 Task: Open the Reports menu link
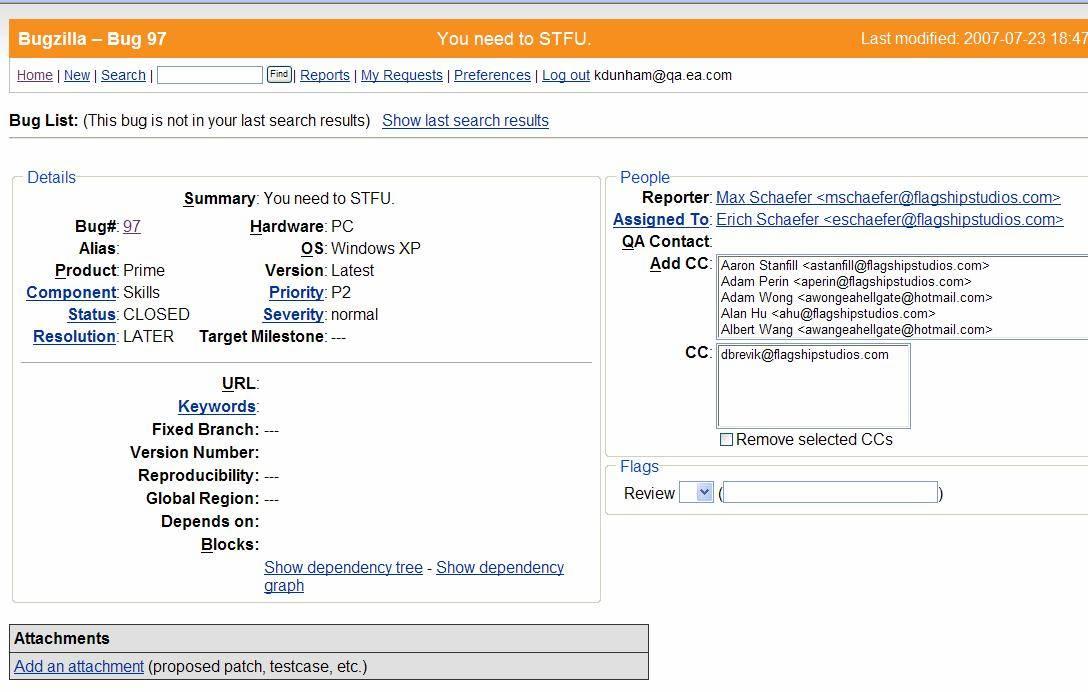click(325, 75)
